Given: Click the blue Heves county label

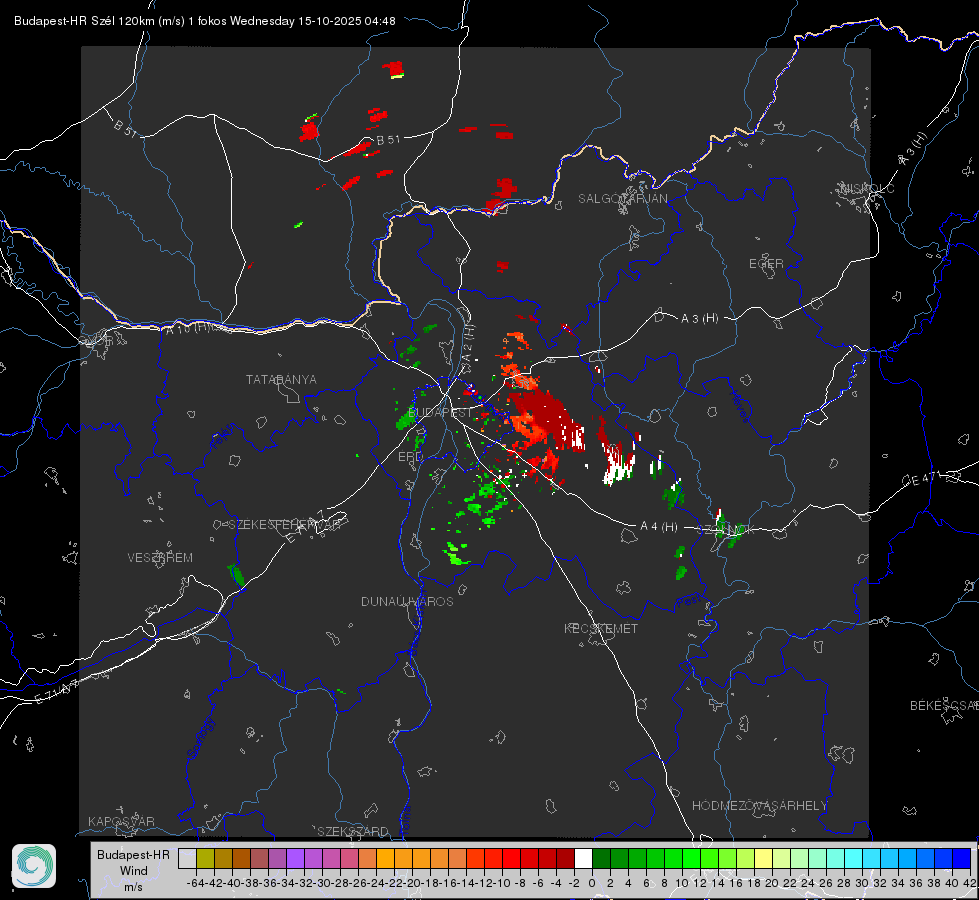Looking at the screenshot, I should pyautogui.click(x=739, y=407).
